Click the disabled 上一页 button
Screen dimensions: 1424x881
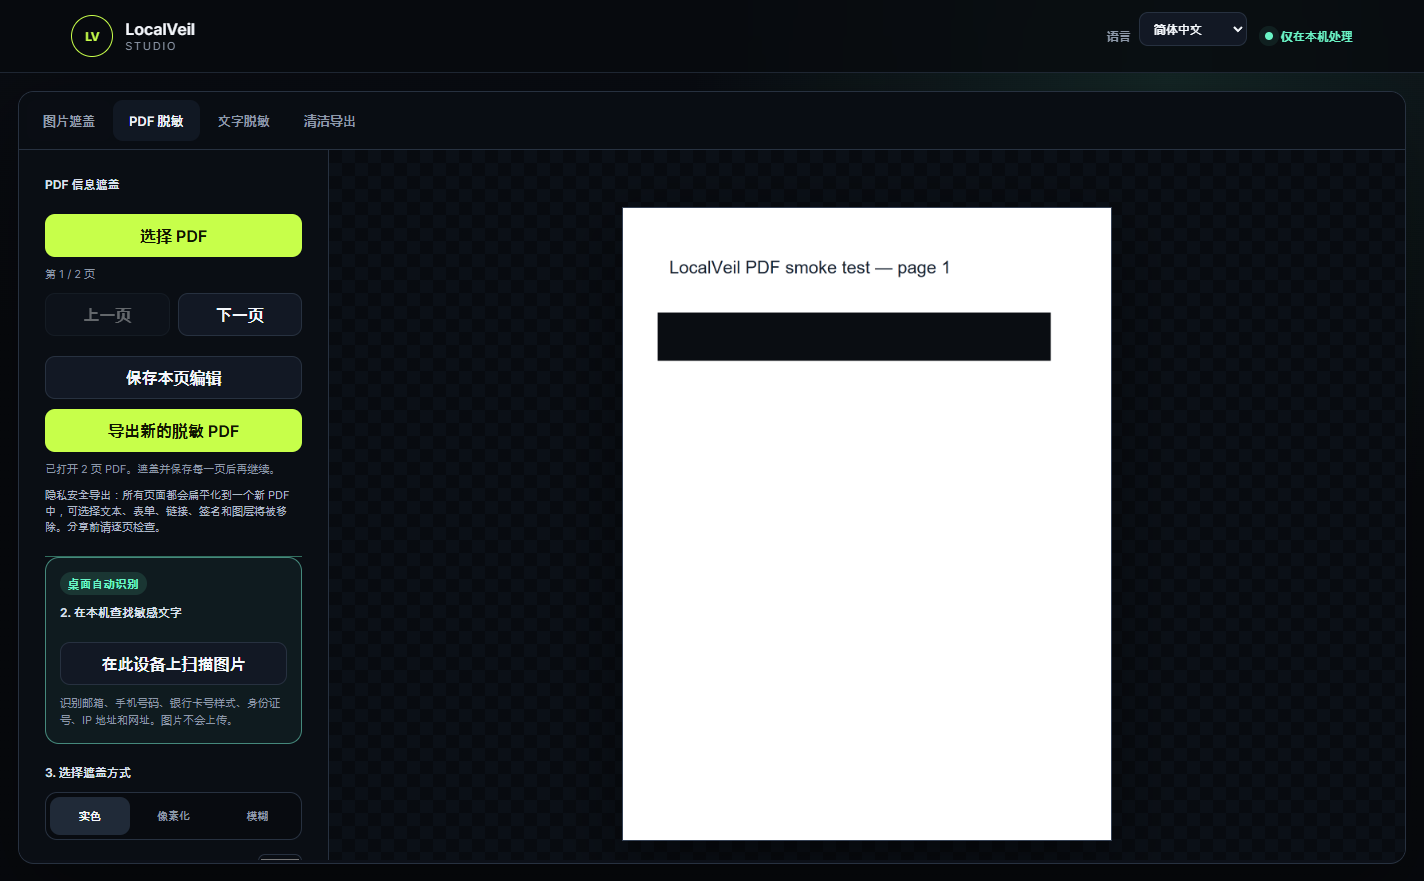(107, 315)
